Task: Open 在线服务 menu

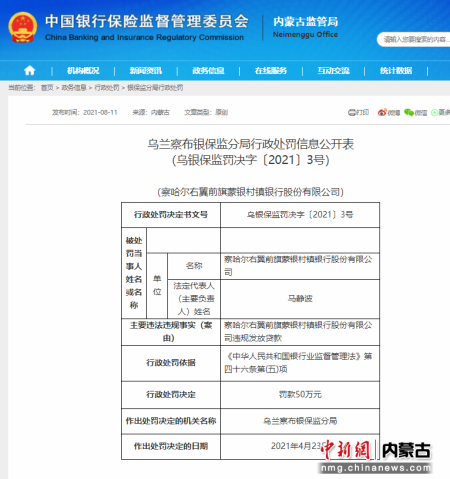Action: point(271,71)
